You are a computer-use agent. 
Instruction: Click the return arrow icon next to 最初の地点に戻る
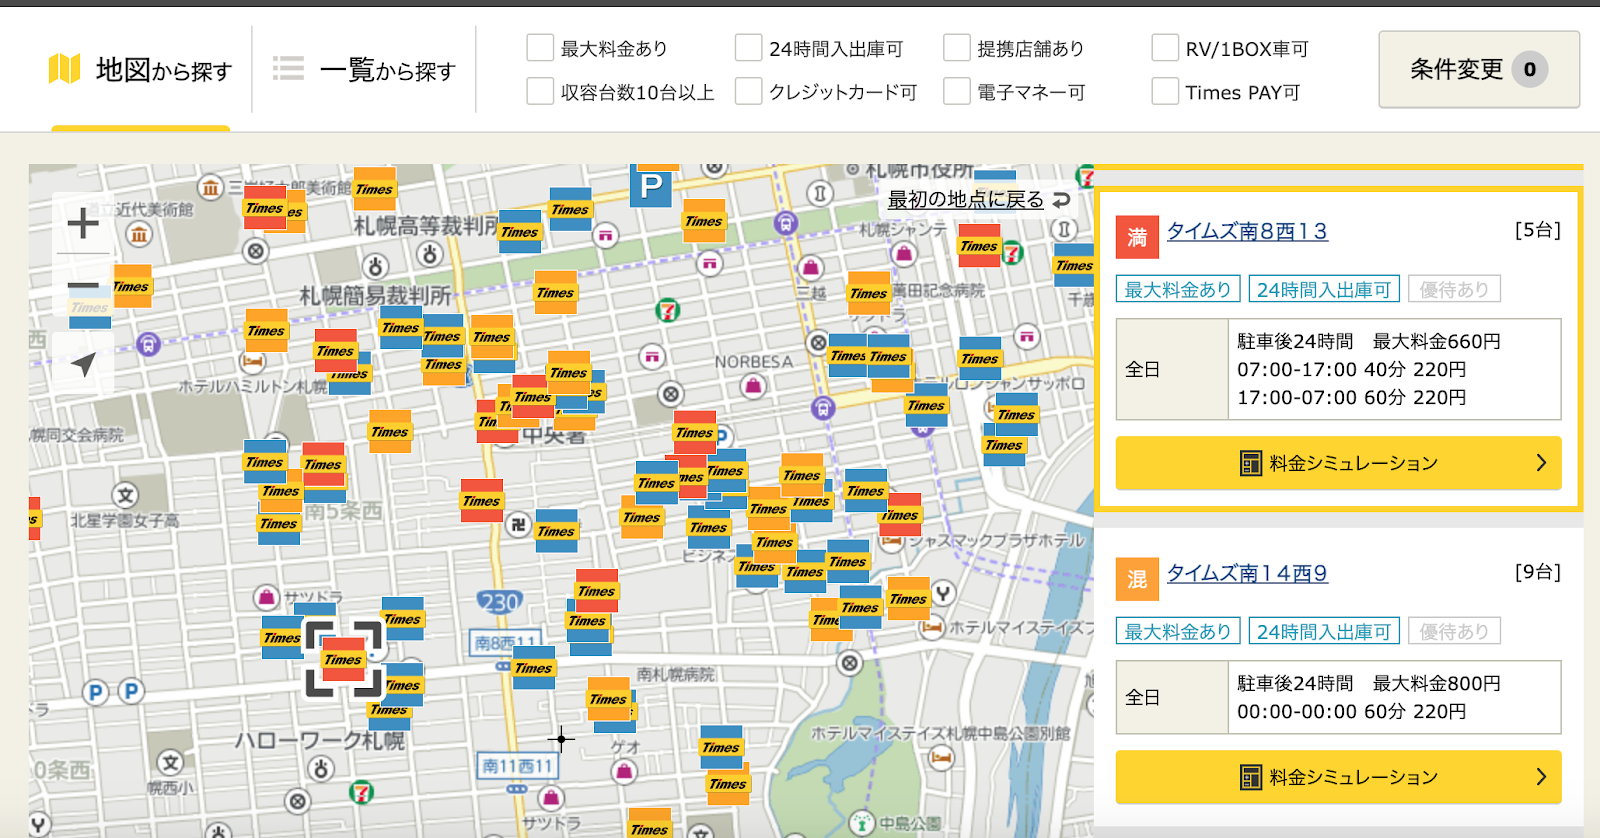[x=1062, y=200]
